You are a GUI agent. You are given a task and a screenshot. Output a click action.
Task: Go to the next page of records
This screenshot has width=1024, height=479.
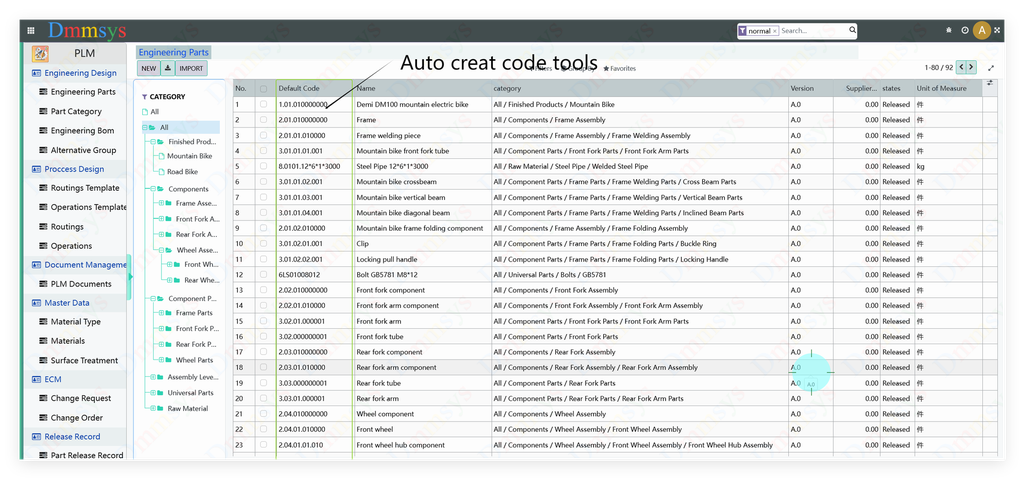coord(972,67)
